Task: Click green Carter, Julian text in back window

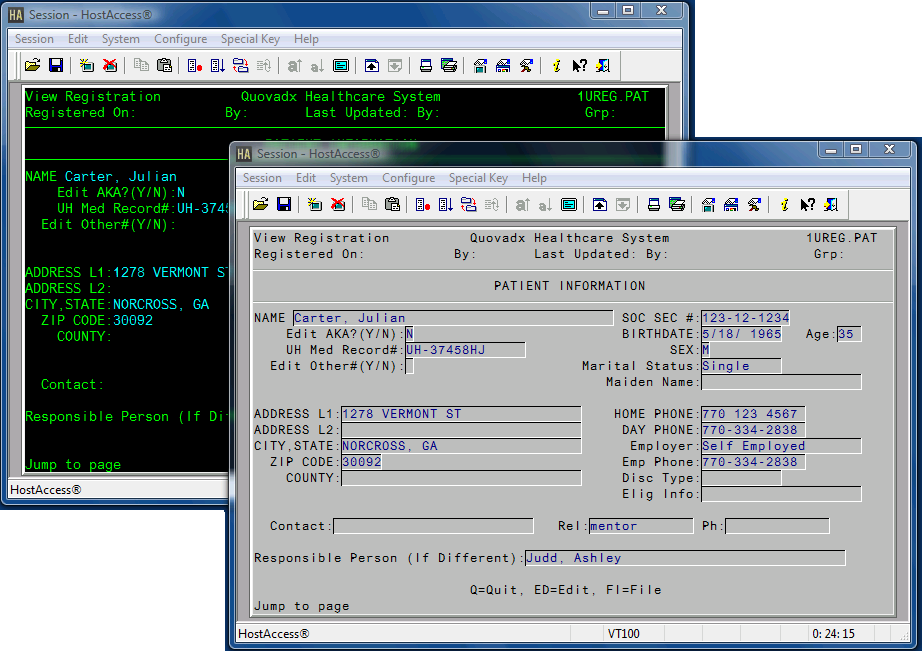Action: click(x=121, y=176)
